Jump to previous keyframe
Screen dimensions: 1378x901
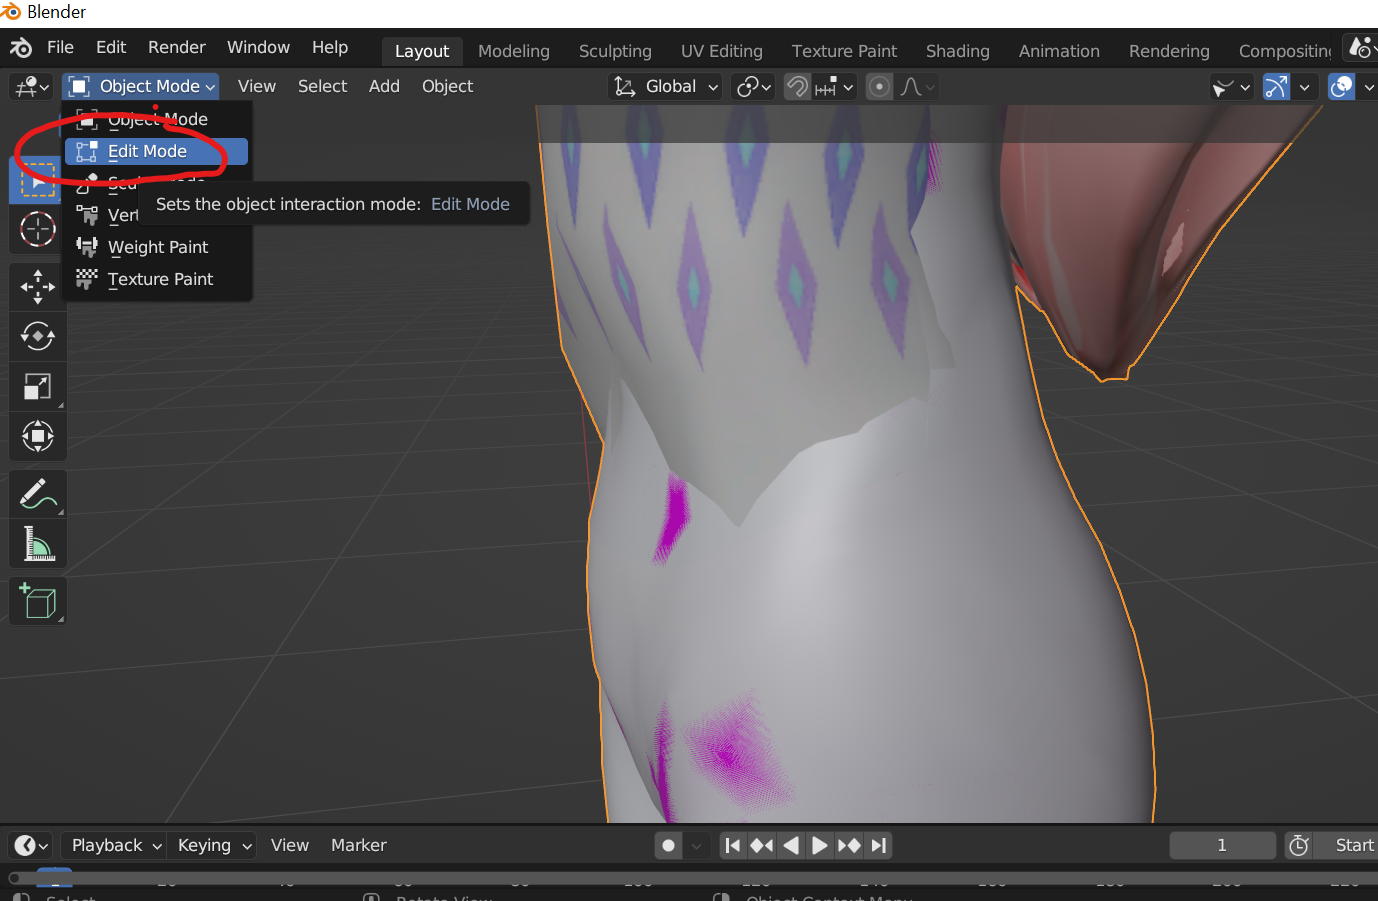pyautogui.click(x=762, y=846)
